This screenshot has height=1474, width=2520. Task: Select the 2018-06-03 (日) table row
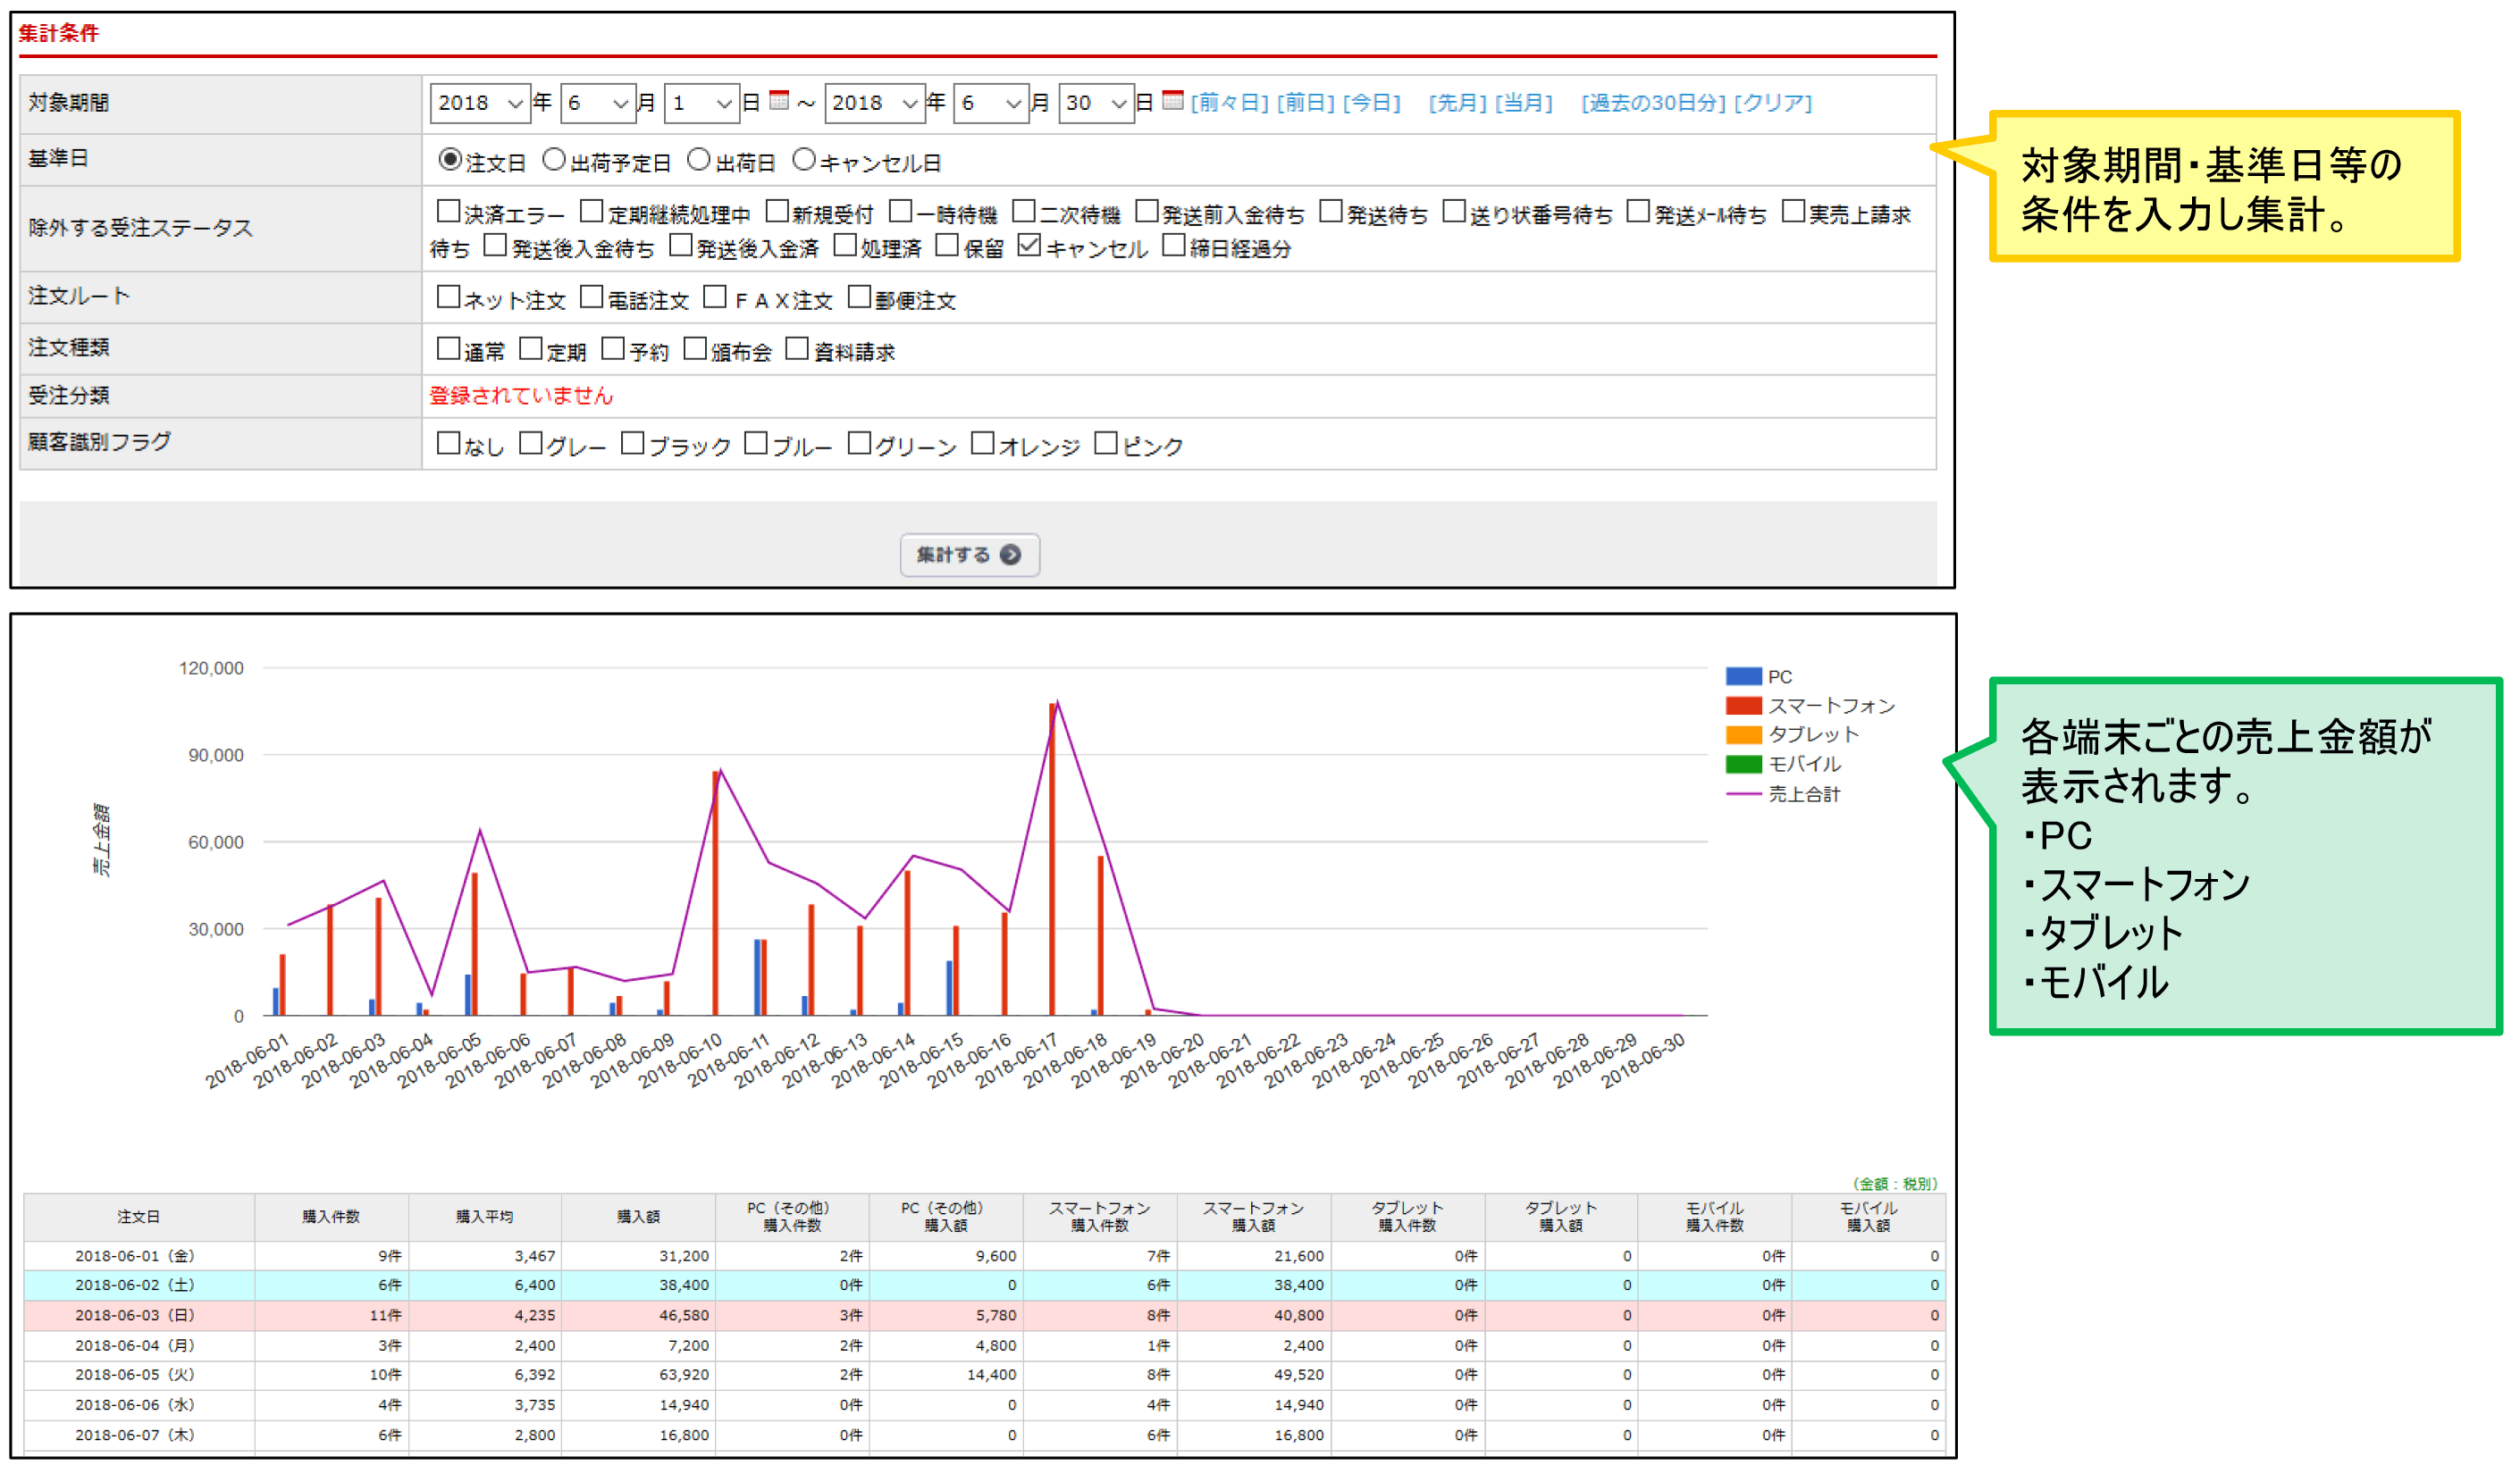[x=135, y=1315]
